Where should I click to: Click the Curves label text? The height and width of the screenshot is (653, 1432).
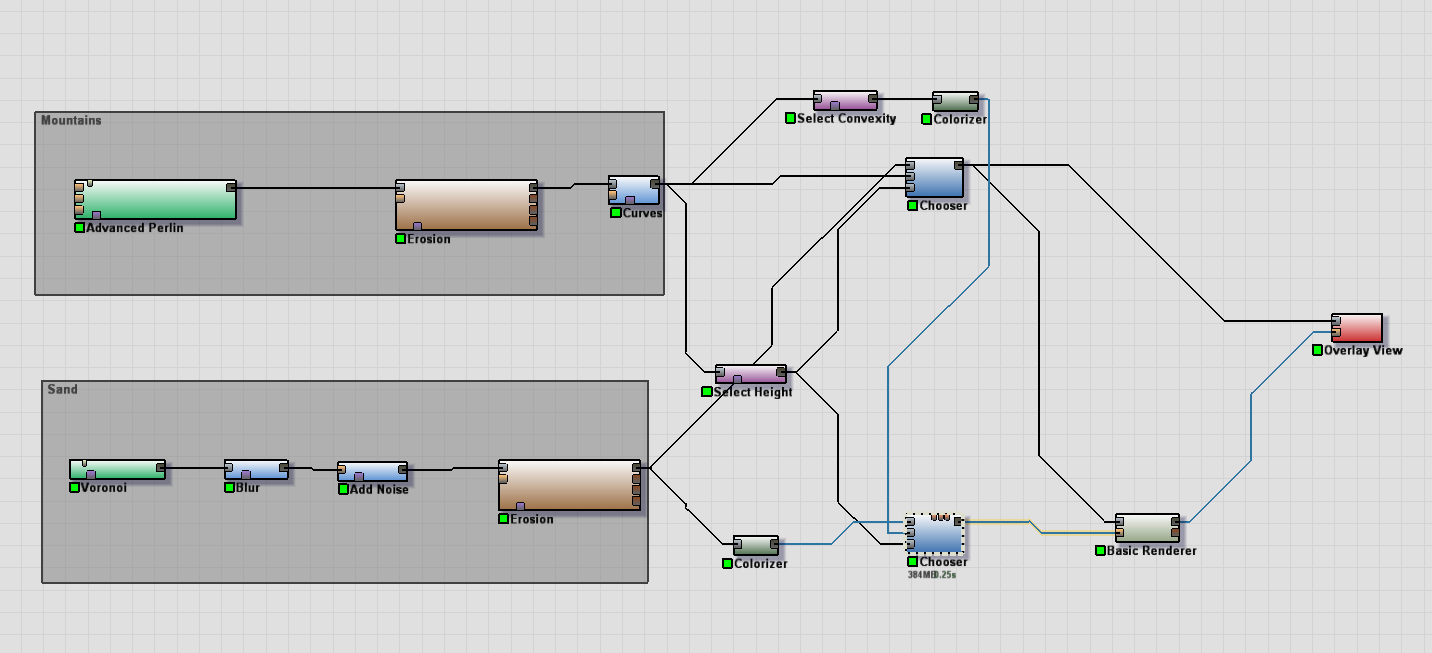tap(642, 213)
